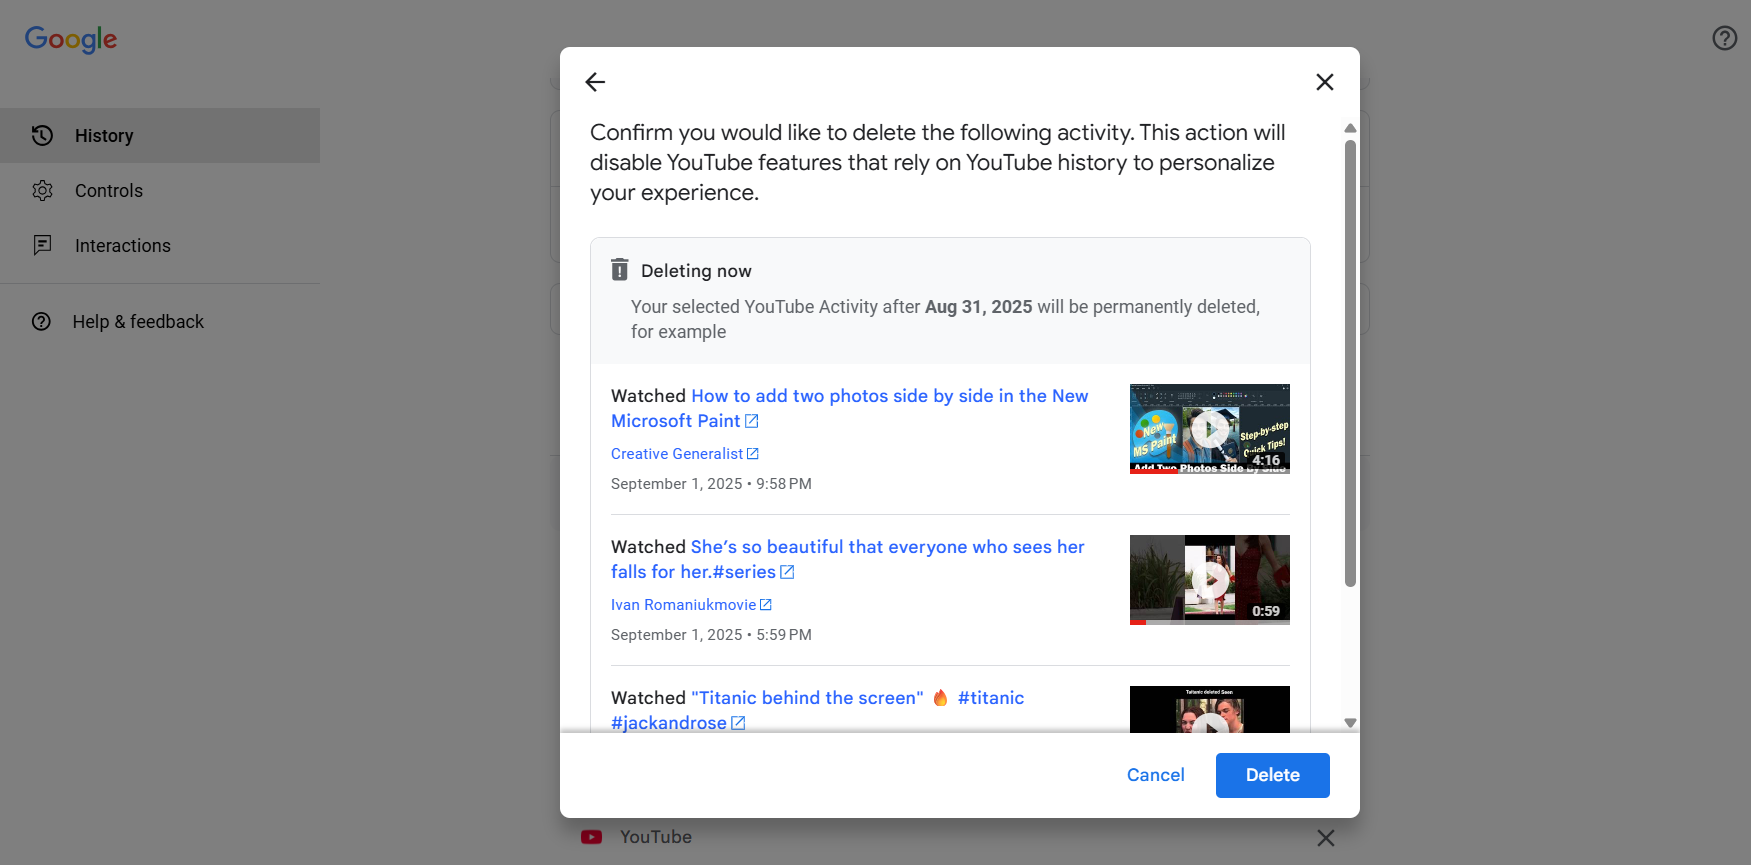Click the trash icon beside Deleting now
Screen dimensions: 1751x865
pos(620,270)
